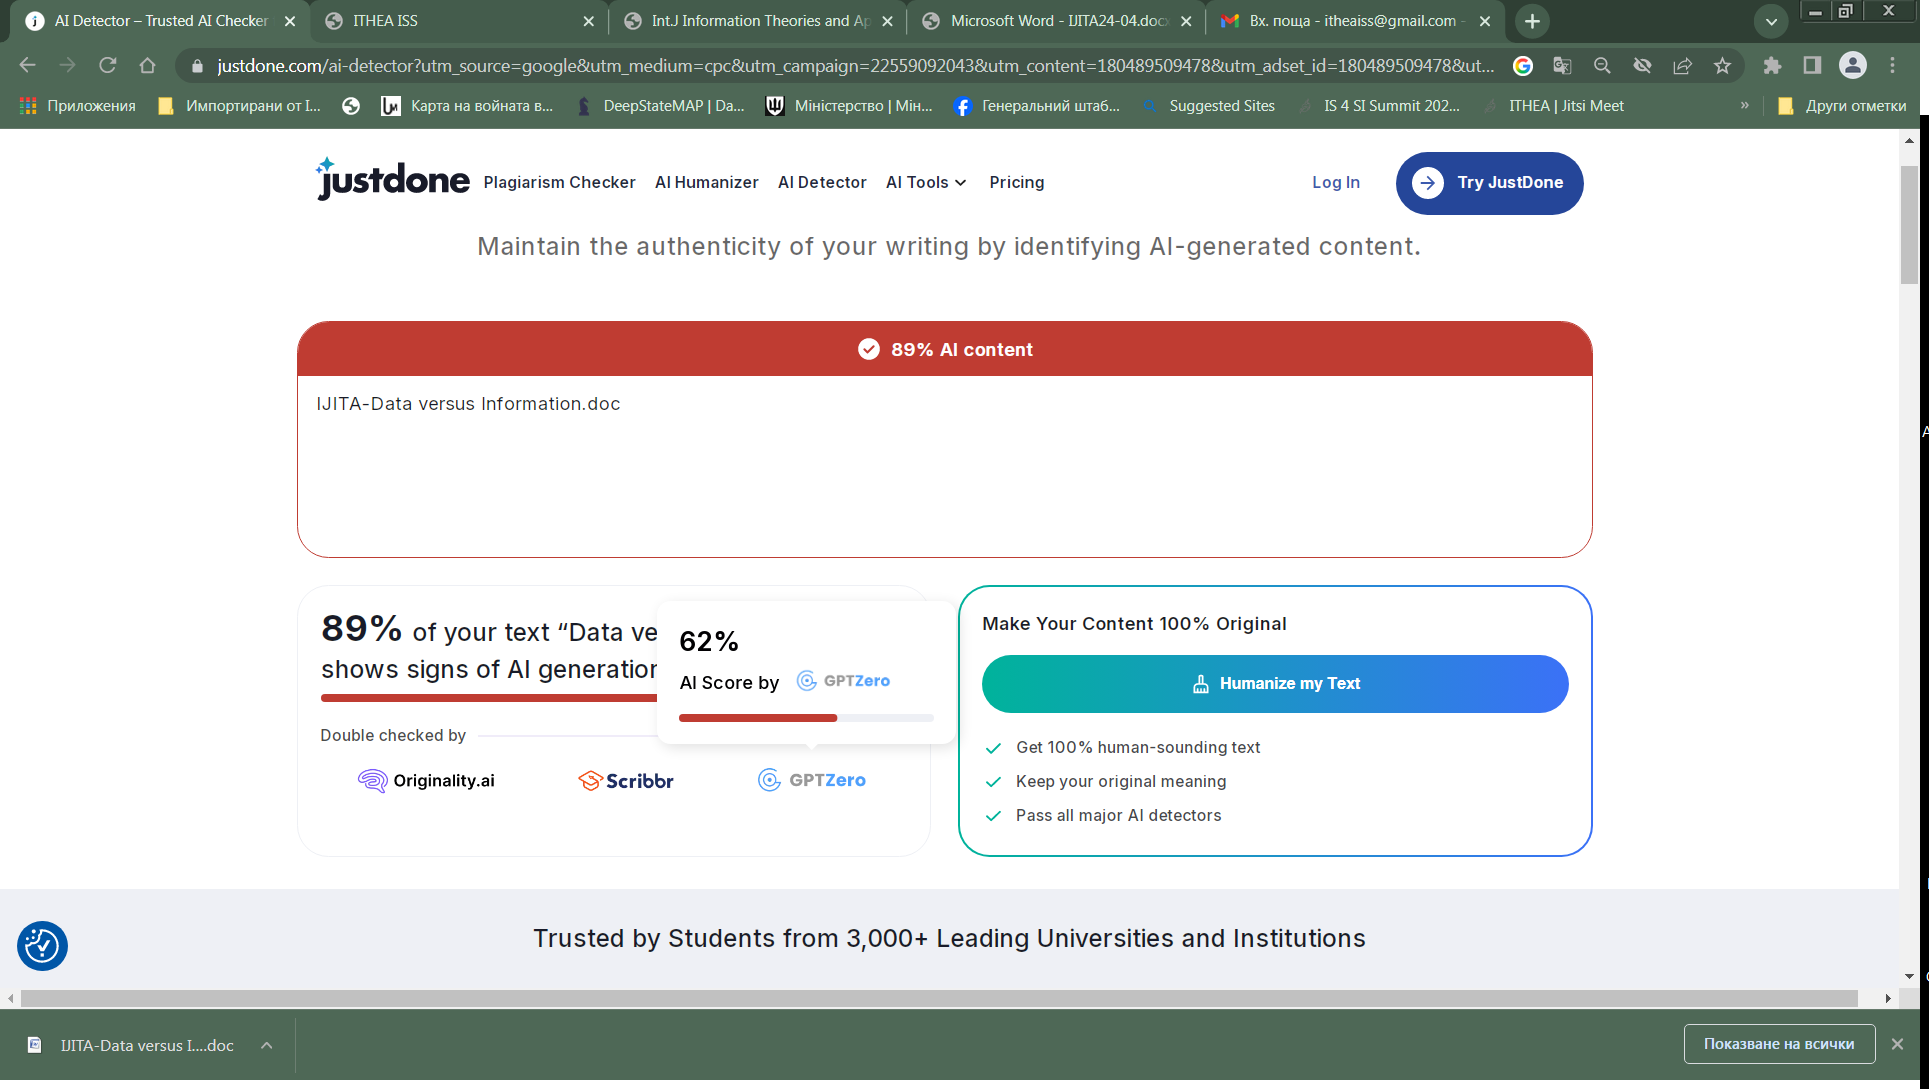Click the Log In link
The width and height of the screenshot is (1929, 1089).
point(1336,182)
